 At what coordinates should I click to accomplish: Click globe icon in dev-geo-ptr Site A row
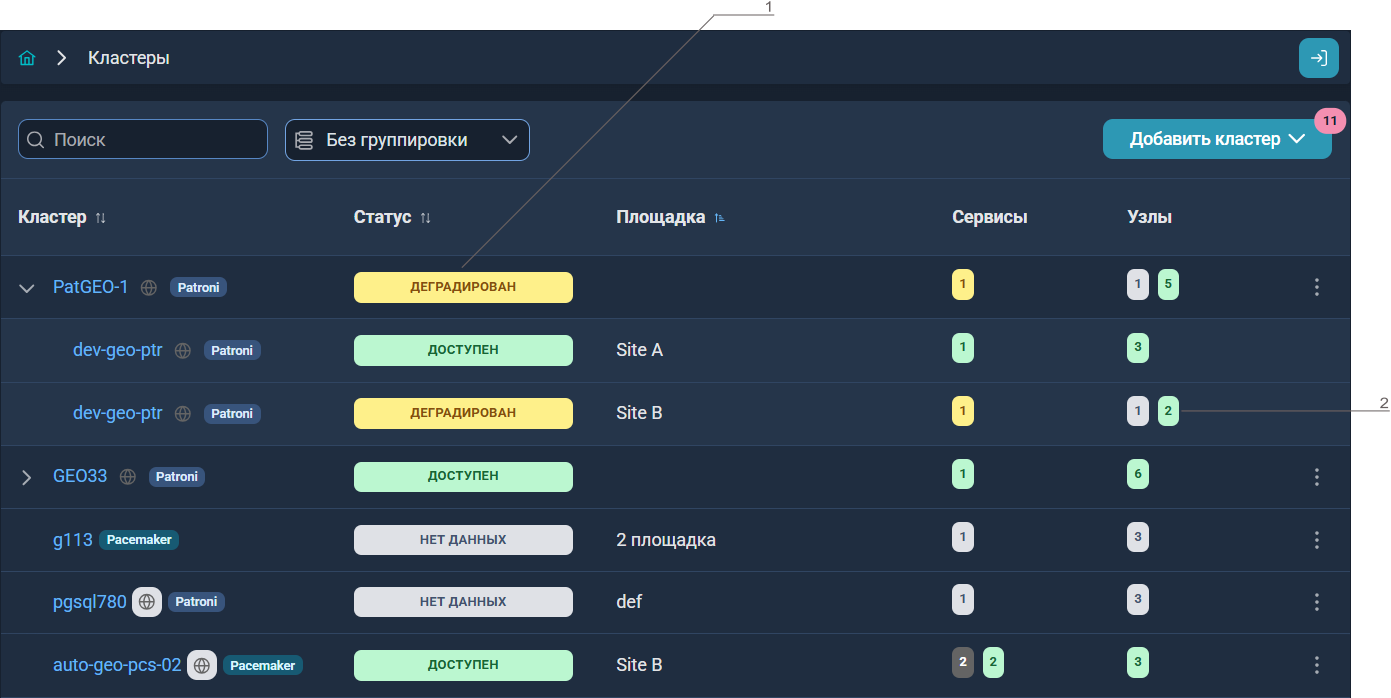point(183,351)
